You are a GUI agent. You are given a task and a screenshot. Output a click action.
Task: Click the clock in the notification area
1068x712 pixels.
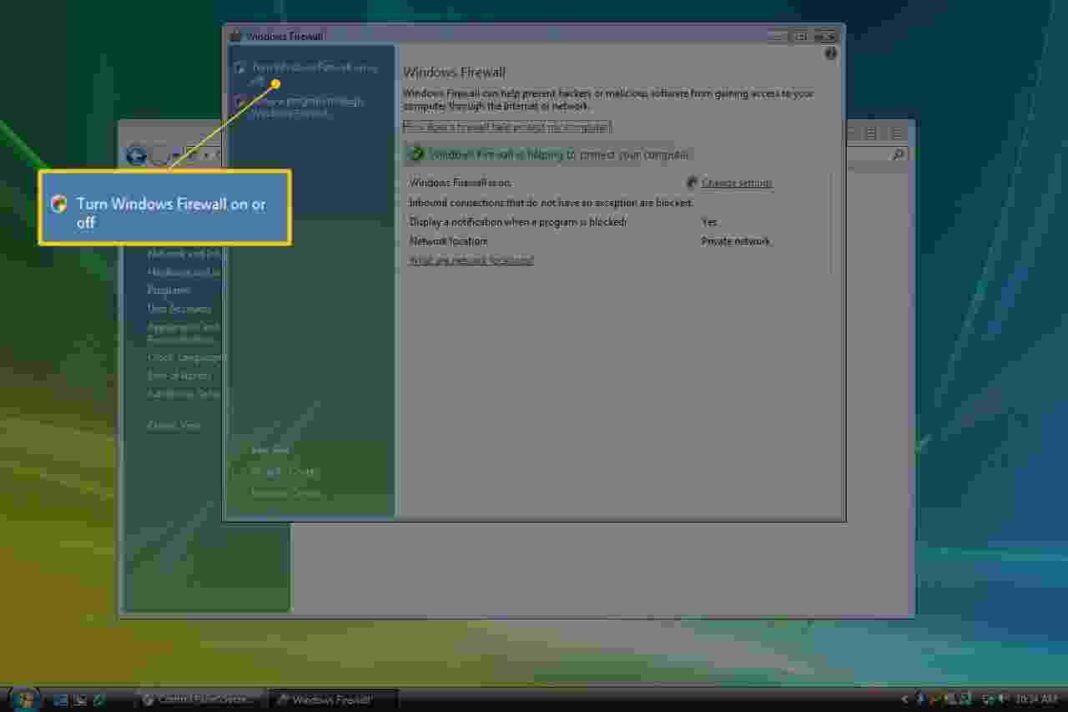1036,700
